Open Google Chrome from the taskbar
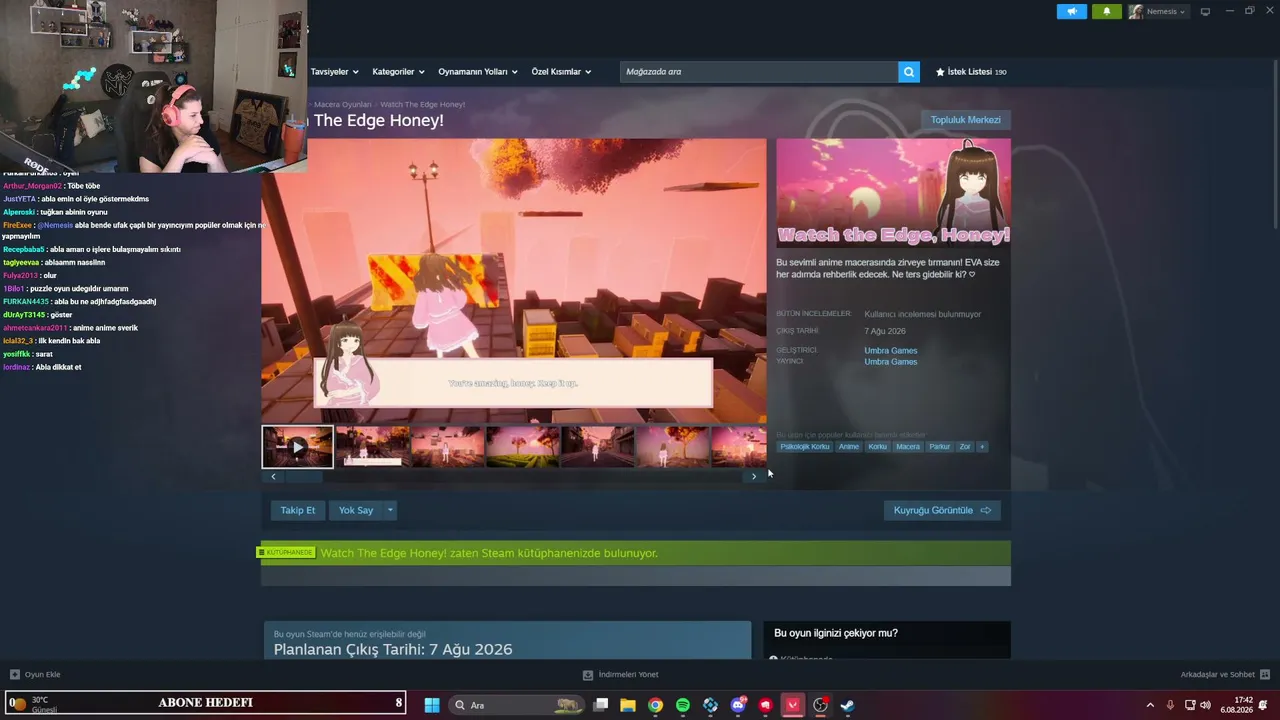Image resolution: width=1280 pixels, height=720 pixels. (x=655, y=705)
